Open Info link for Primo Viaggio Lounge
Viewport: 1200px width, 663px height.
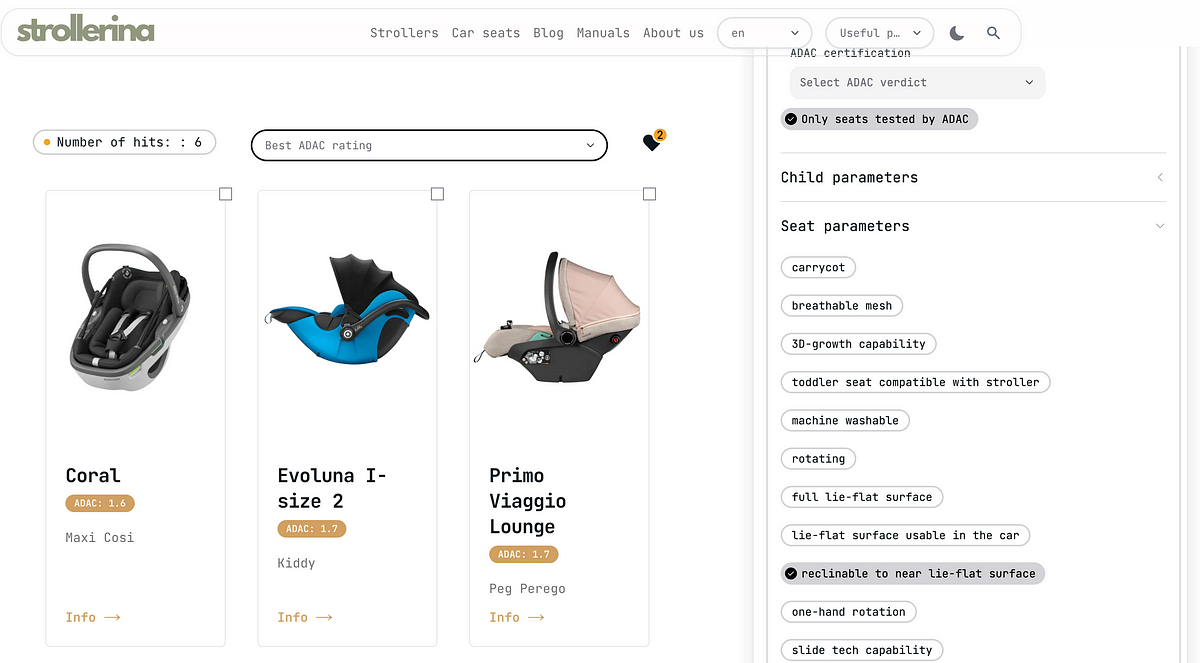[517, 617]
